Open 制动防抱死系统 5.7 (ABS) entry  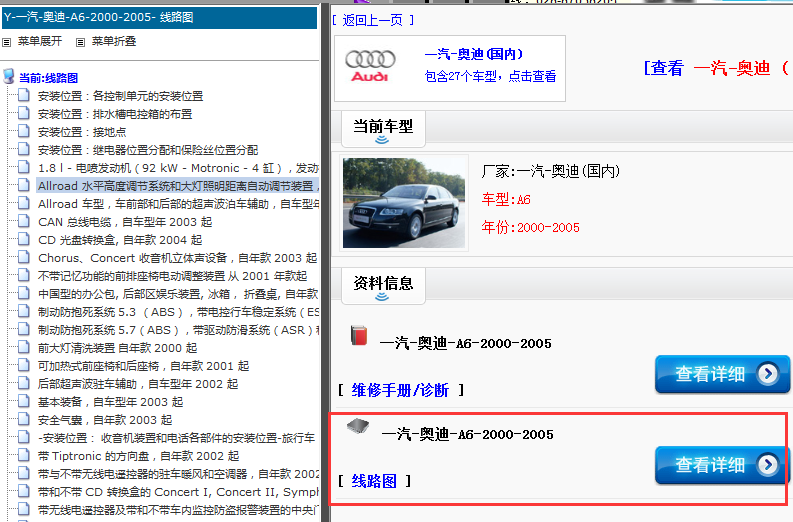(178, 330)
